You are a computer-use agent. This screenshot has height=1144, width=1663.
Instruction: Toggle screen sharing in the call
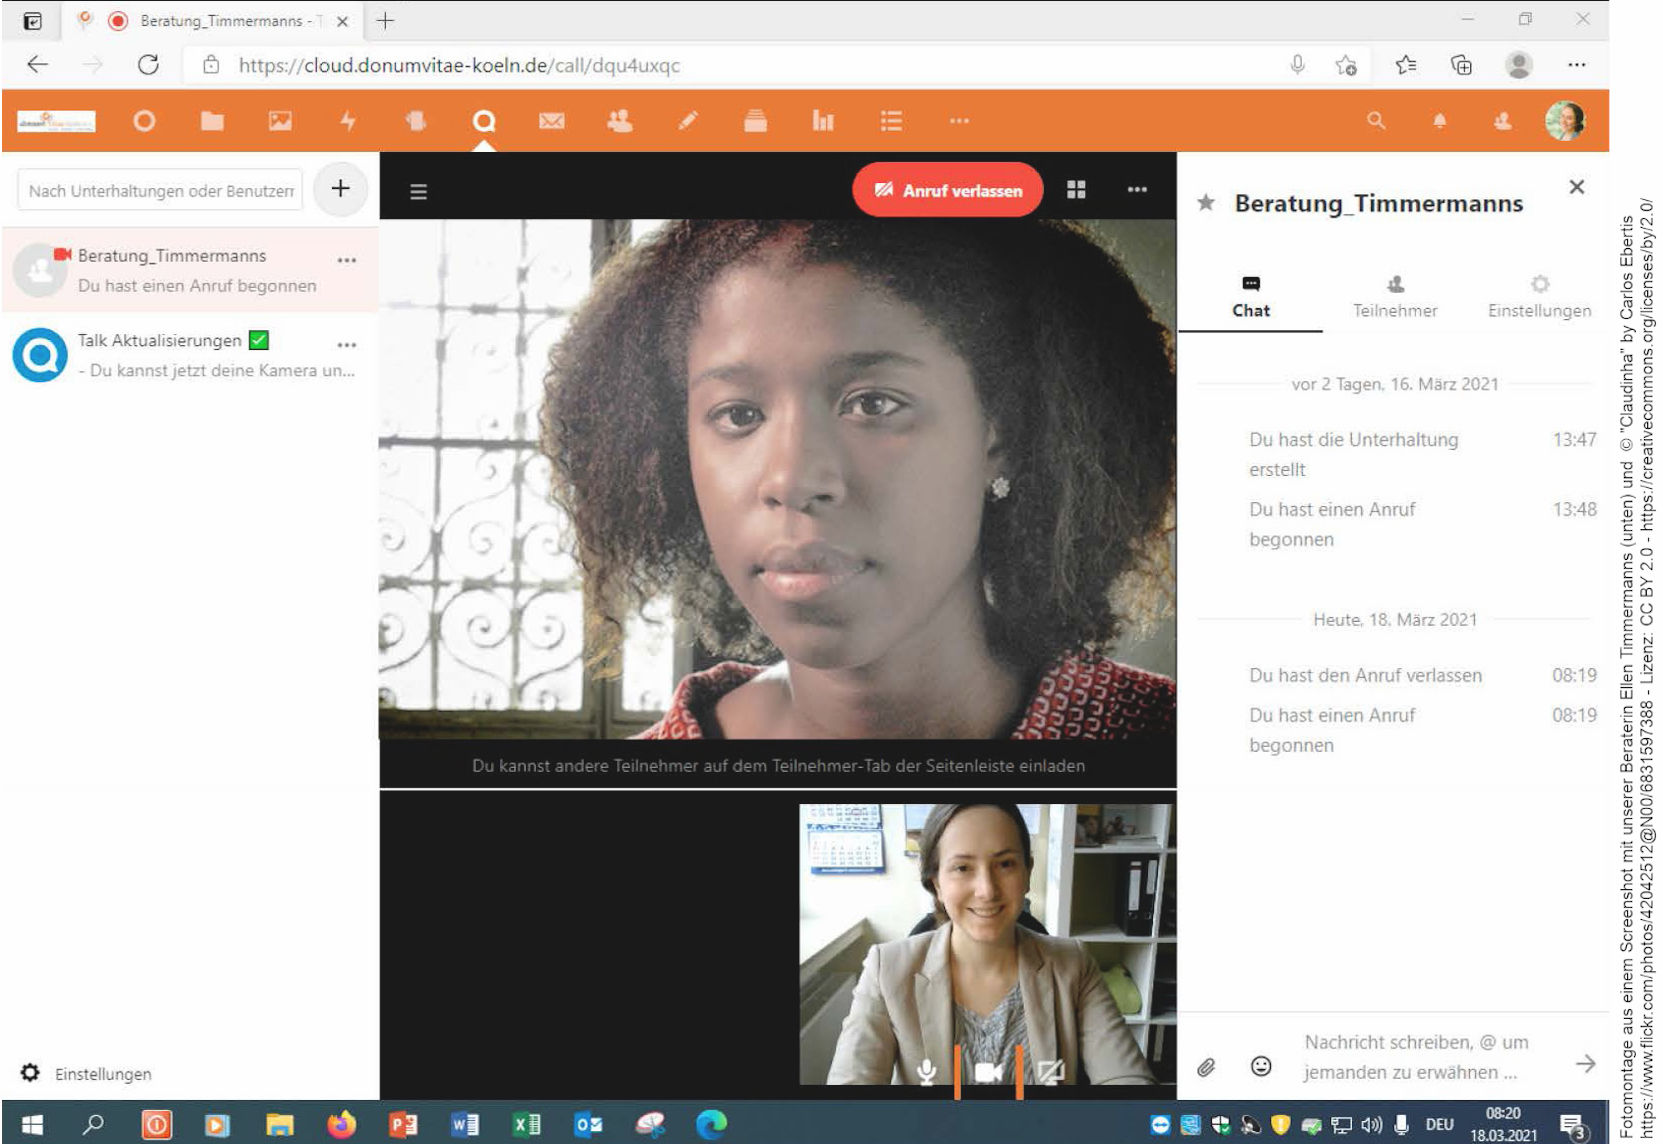pyautogui.click(x=1050, y=1072)
